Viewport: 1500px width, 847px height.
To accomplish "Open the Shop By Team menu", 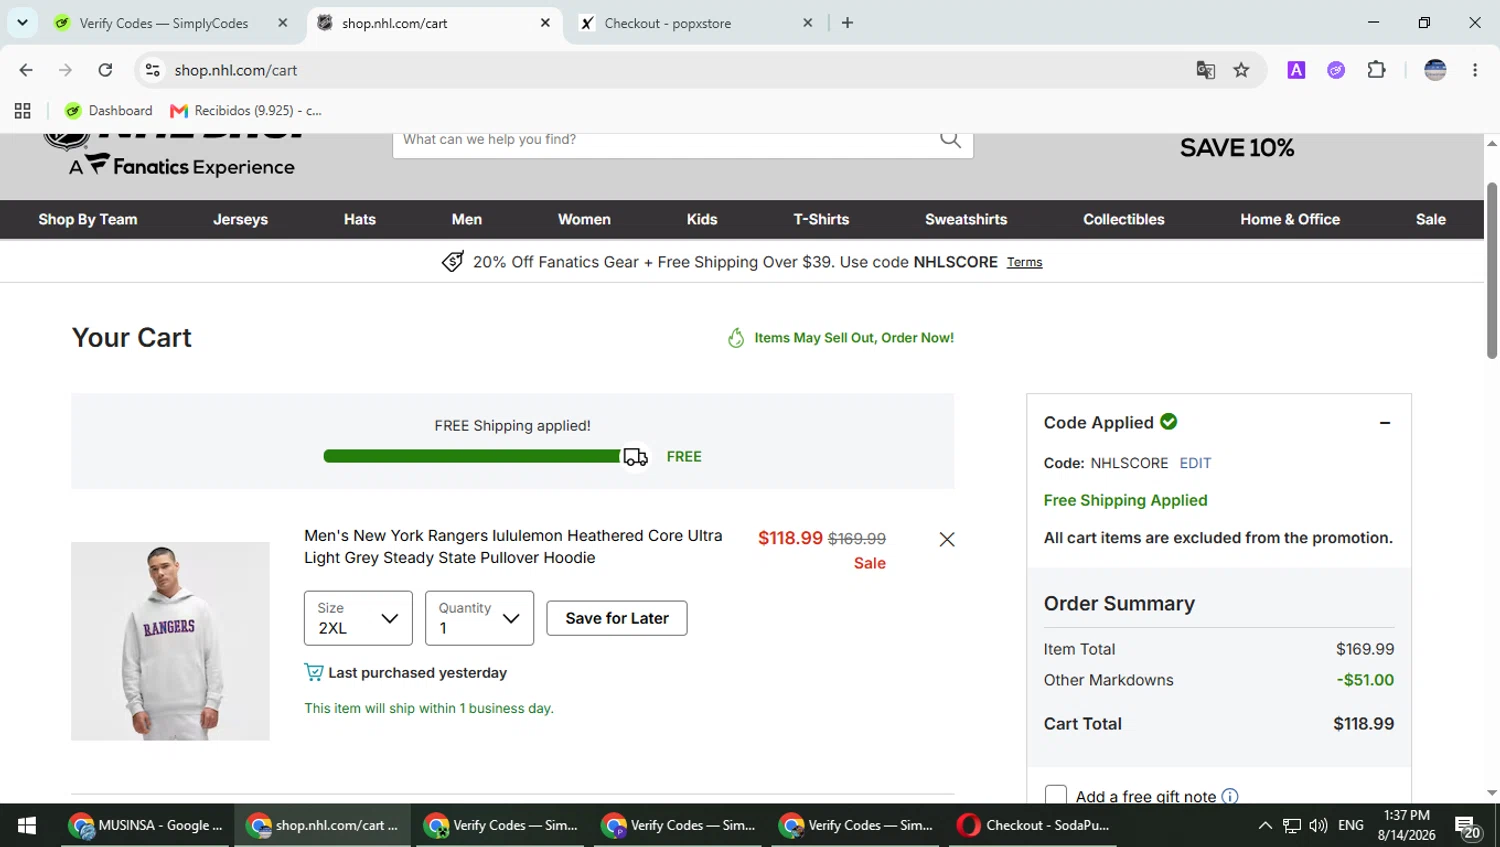I will 88,219.
